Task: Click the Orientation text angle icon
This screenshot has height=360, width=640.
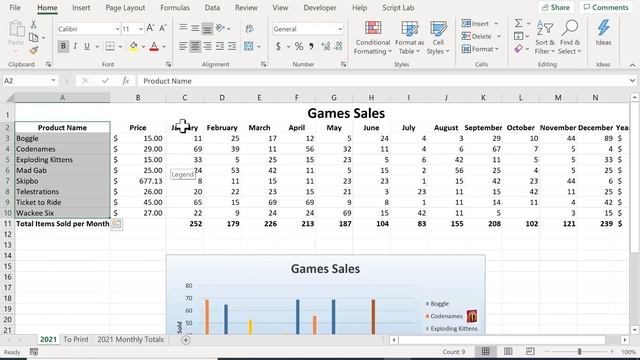Action: 220,28
